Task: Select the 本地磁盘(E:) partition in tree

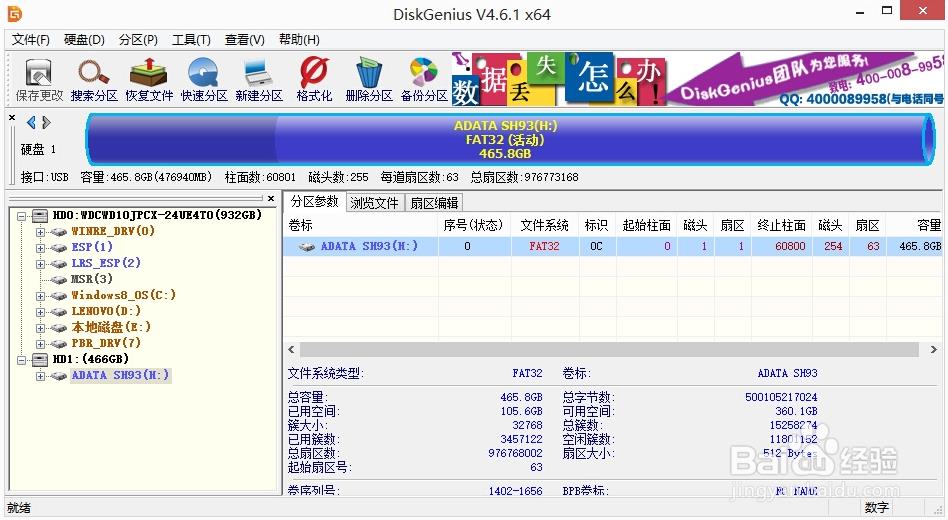Action: (x=110, y=327)
